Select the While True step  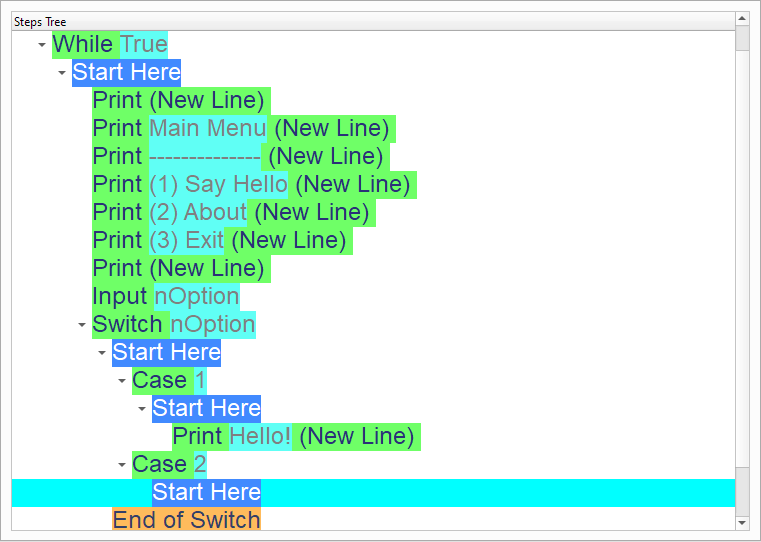pos(109,44)
